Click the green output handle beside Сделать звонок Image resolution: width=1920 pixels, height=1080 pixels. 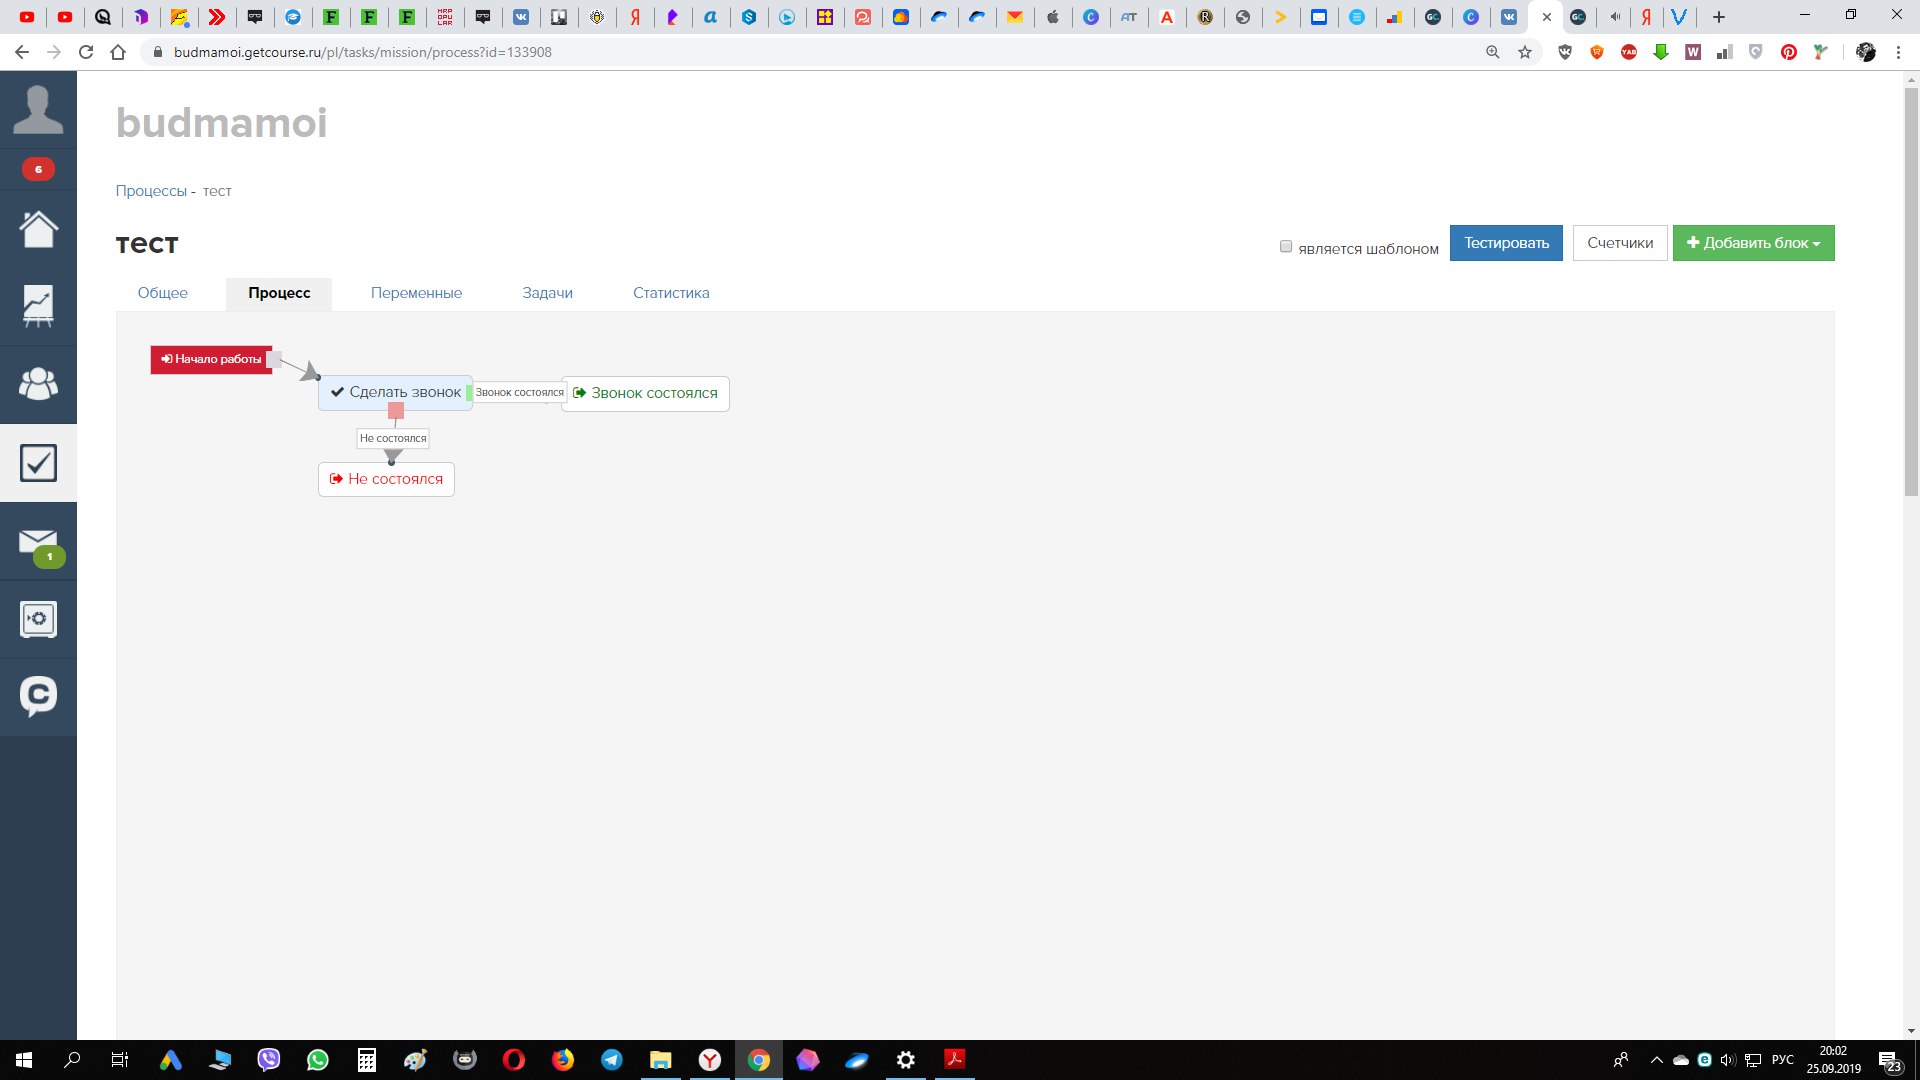click(470, 393)
